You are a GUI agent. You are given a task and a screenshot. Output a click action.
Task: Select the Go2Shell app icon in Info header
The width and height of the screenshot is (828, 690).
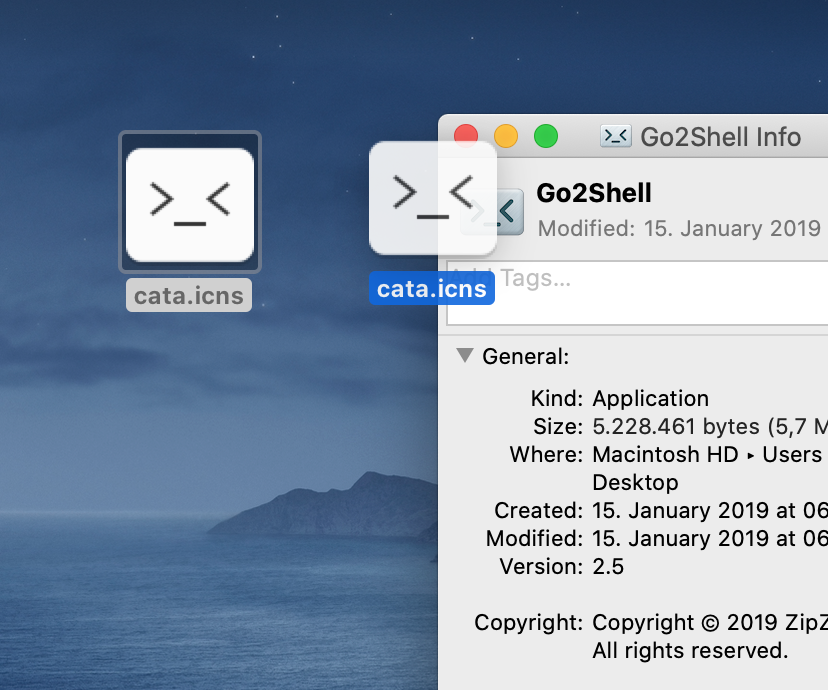[x=494, y=212]
